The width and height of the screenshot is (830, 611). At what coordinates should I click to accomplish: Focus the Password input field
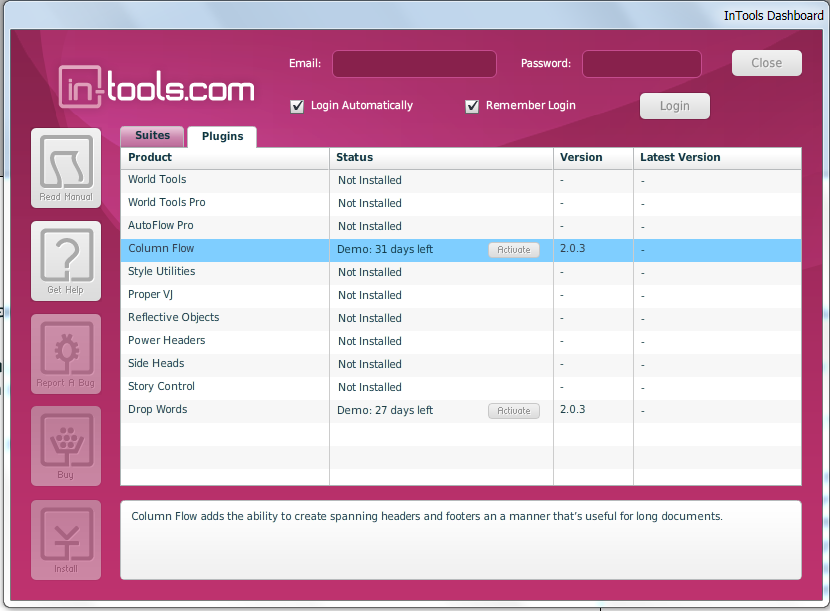coord(642,64)
